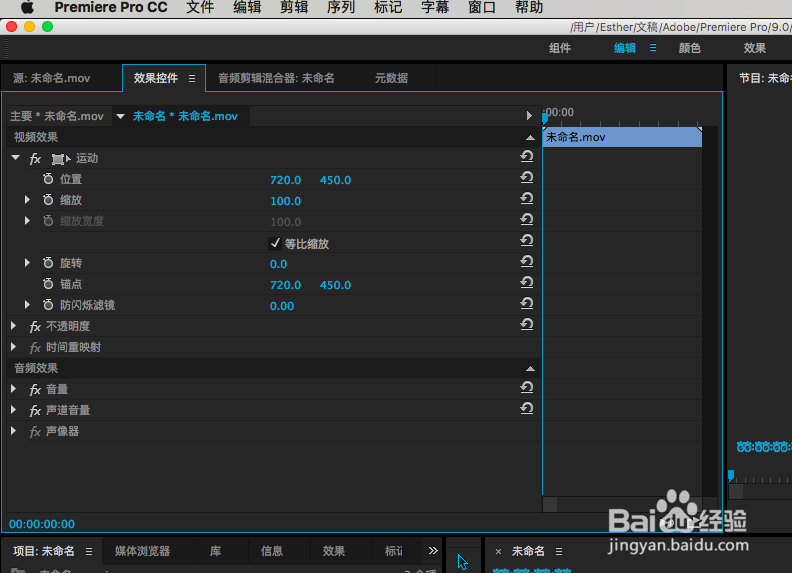Select the 未命名 * 未命名.mov sequence clip link
The height and width of the screenshot is (573, 792).
[x=185, y=116]
